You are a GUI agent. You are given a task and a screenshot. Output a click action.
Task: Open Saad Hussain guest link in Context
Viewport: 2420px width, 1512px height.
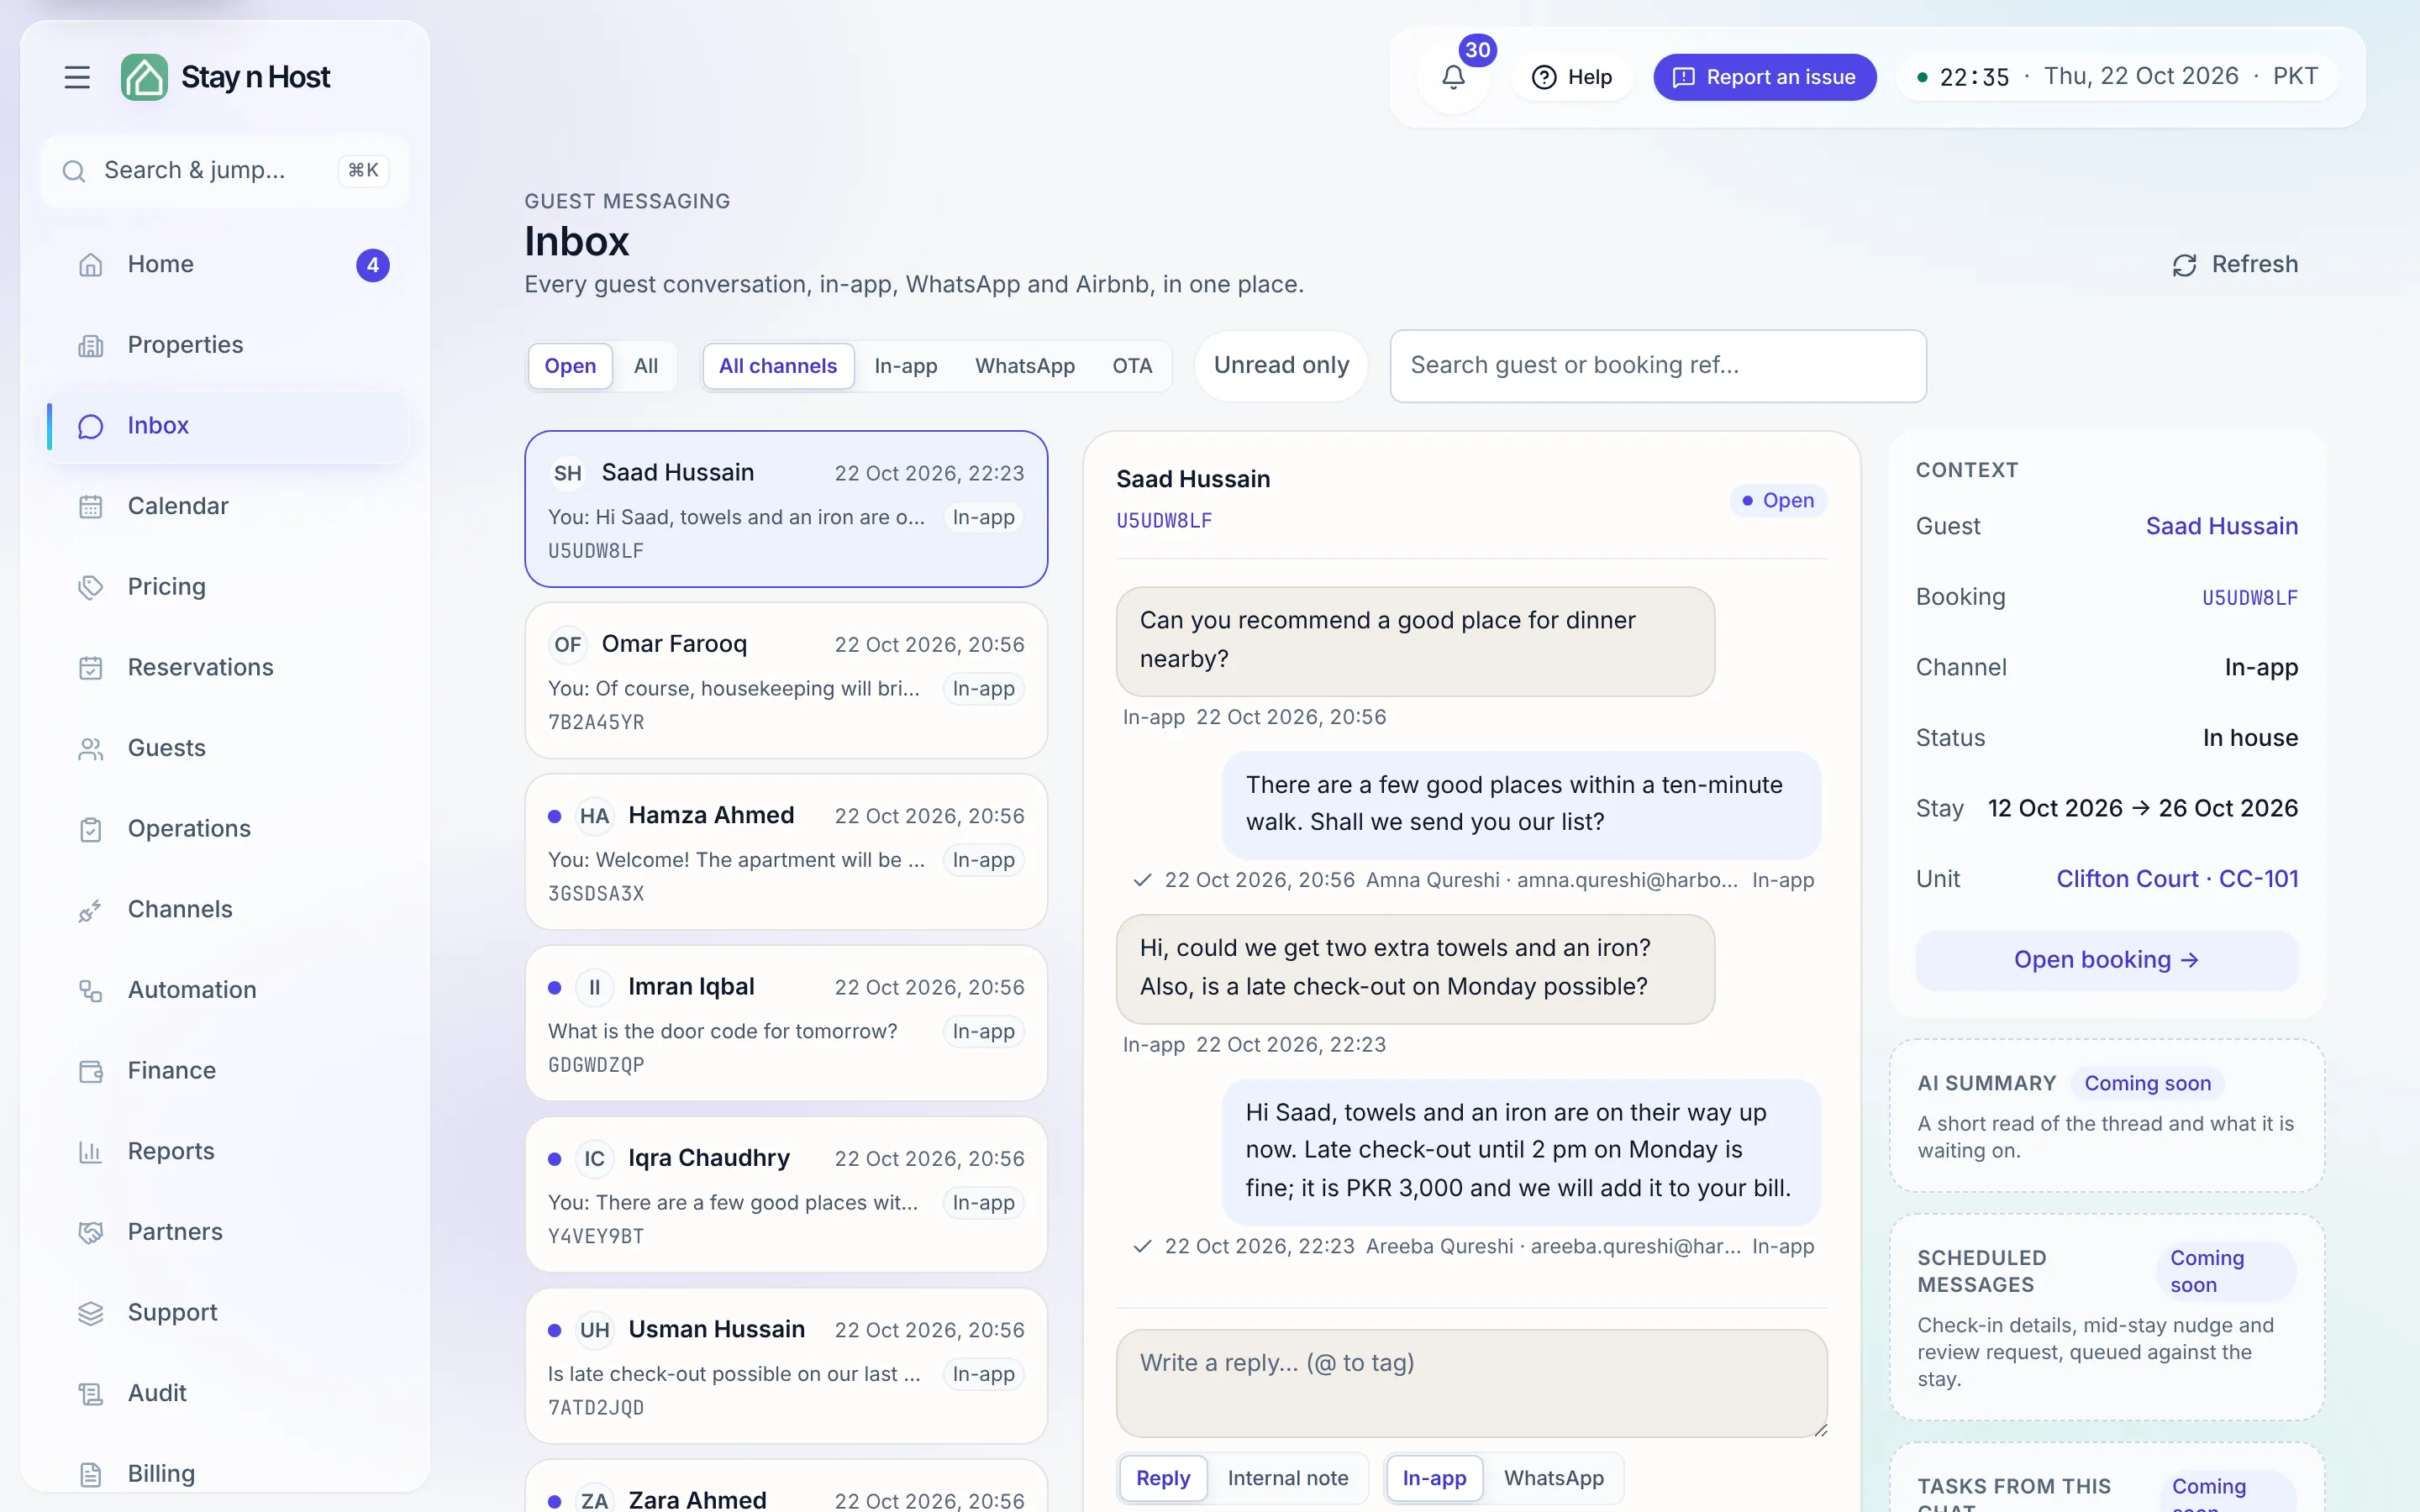coord(2221,527)
